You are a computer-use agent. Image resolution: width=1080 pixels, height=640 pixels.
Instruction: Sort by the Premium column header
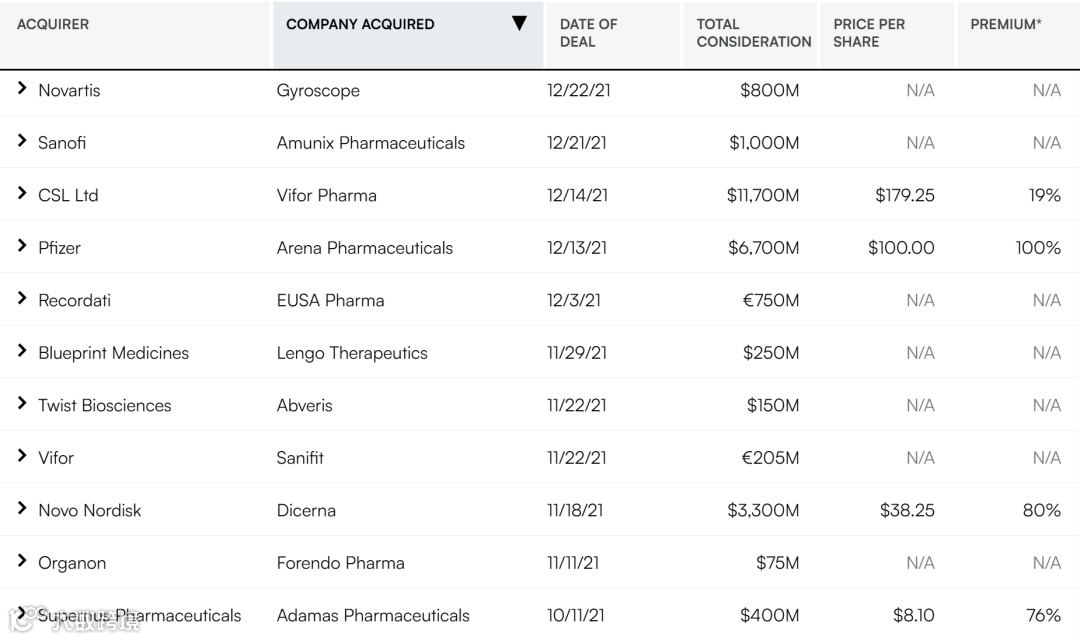point(1005,24)
